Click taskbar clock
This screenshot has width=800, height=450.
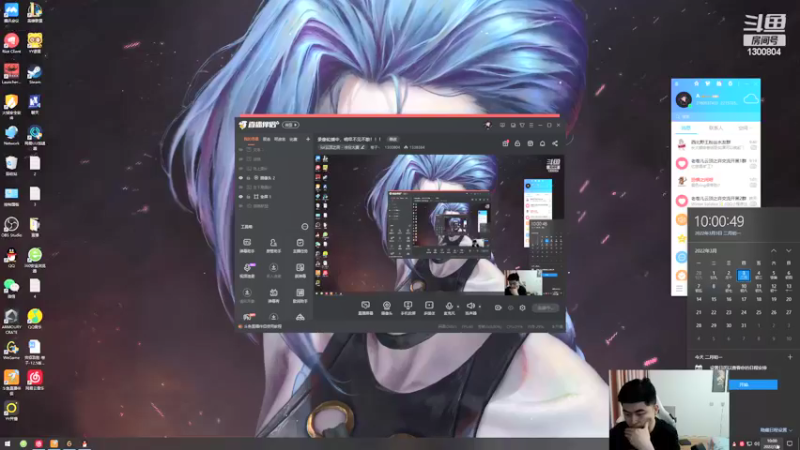[772, 443]
